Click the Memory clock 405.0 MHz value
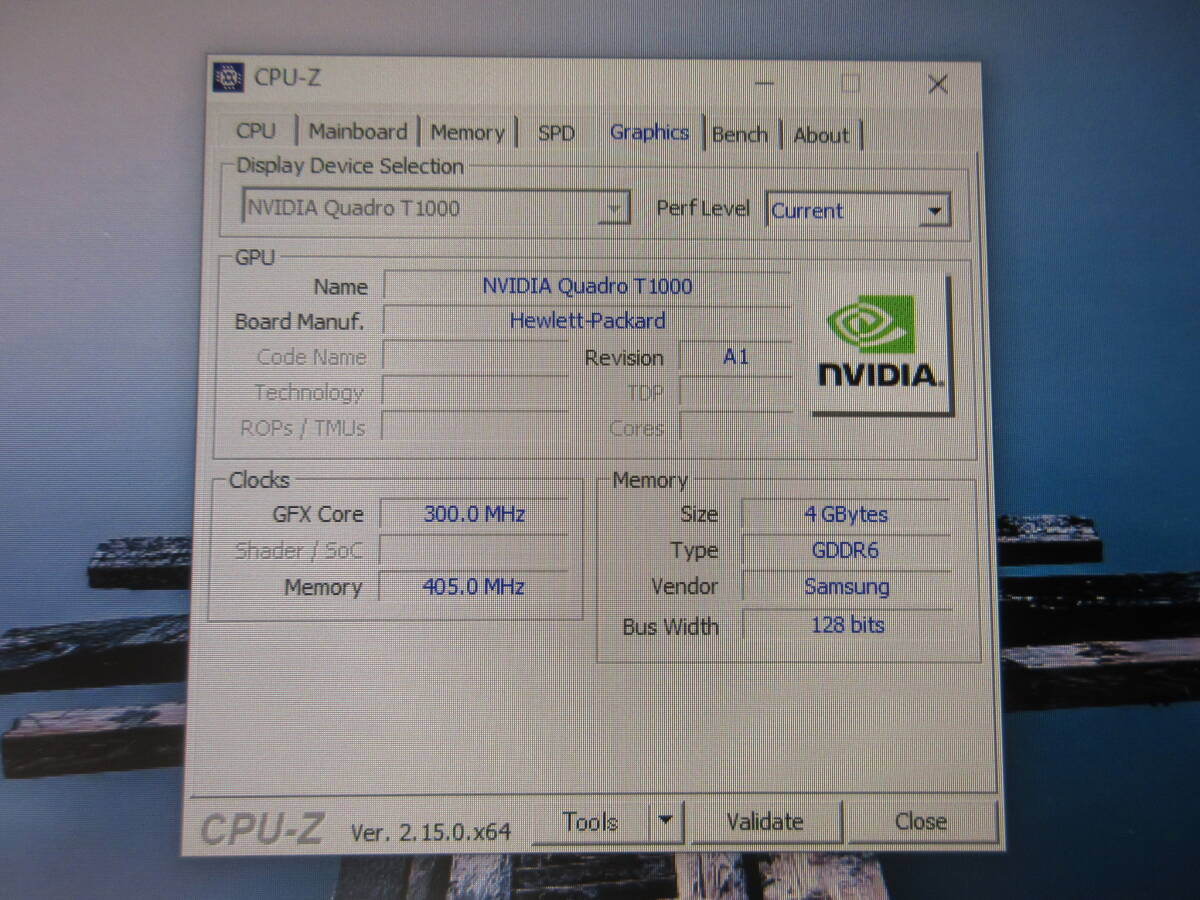 [x=474, y=587]
